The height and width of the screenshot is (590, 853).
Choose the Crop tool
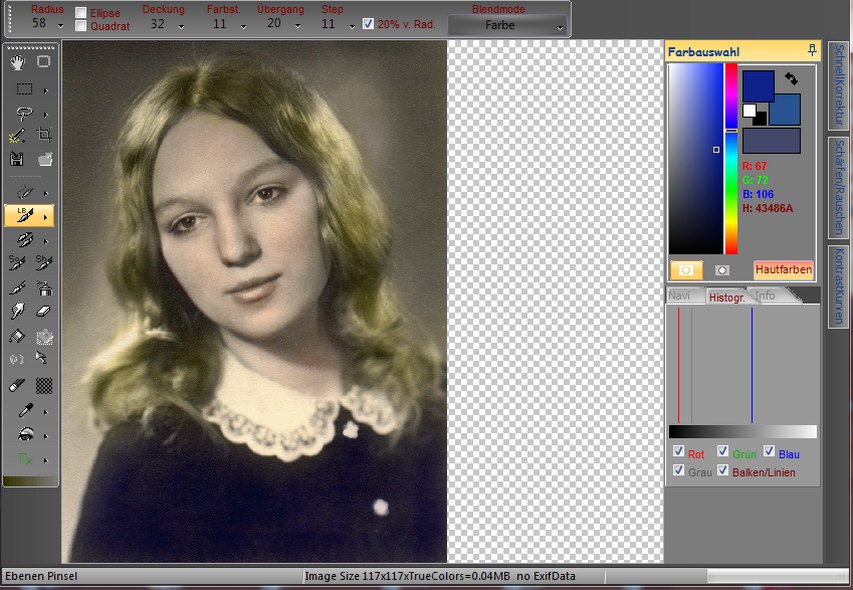coord(44,135)
